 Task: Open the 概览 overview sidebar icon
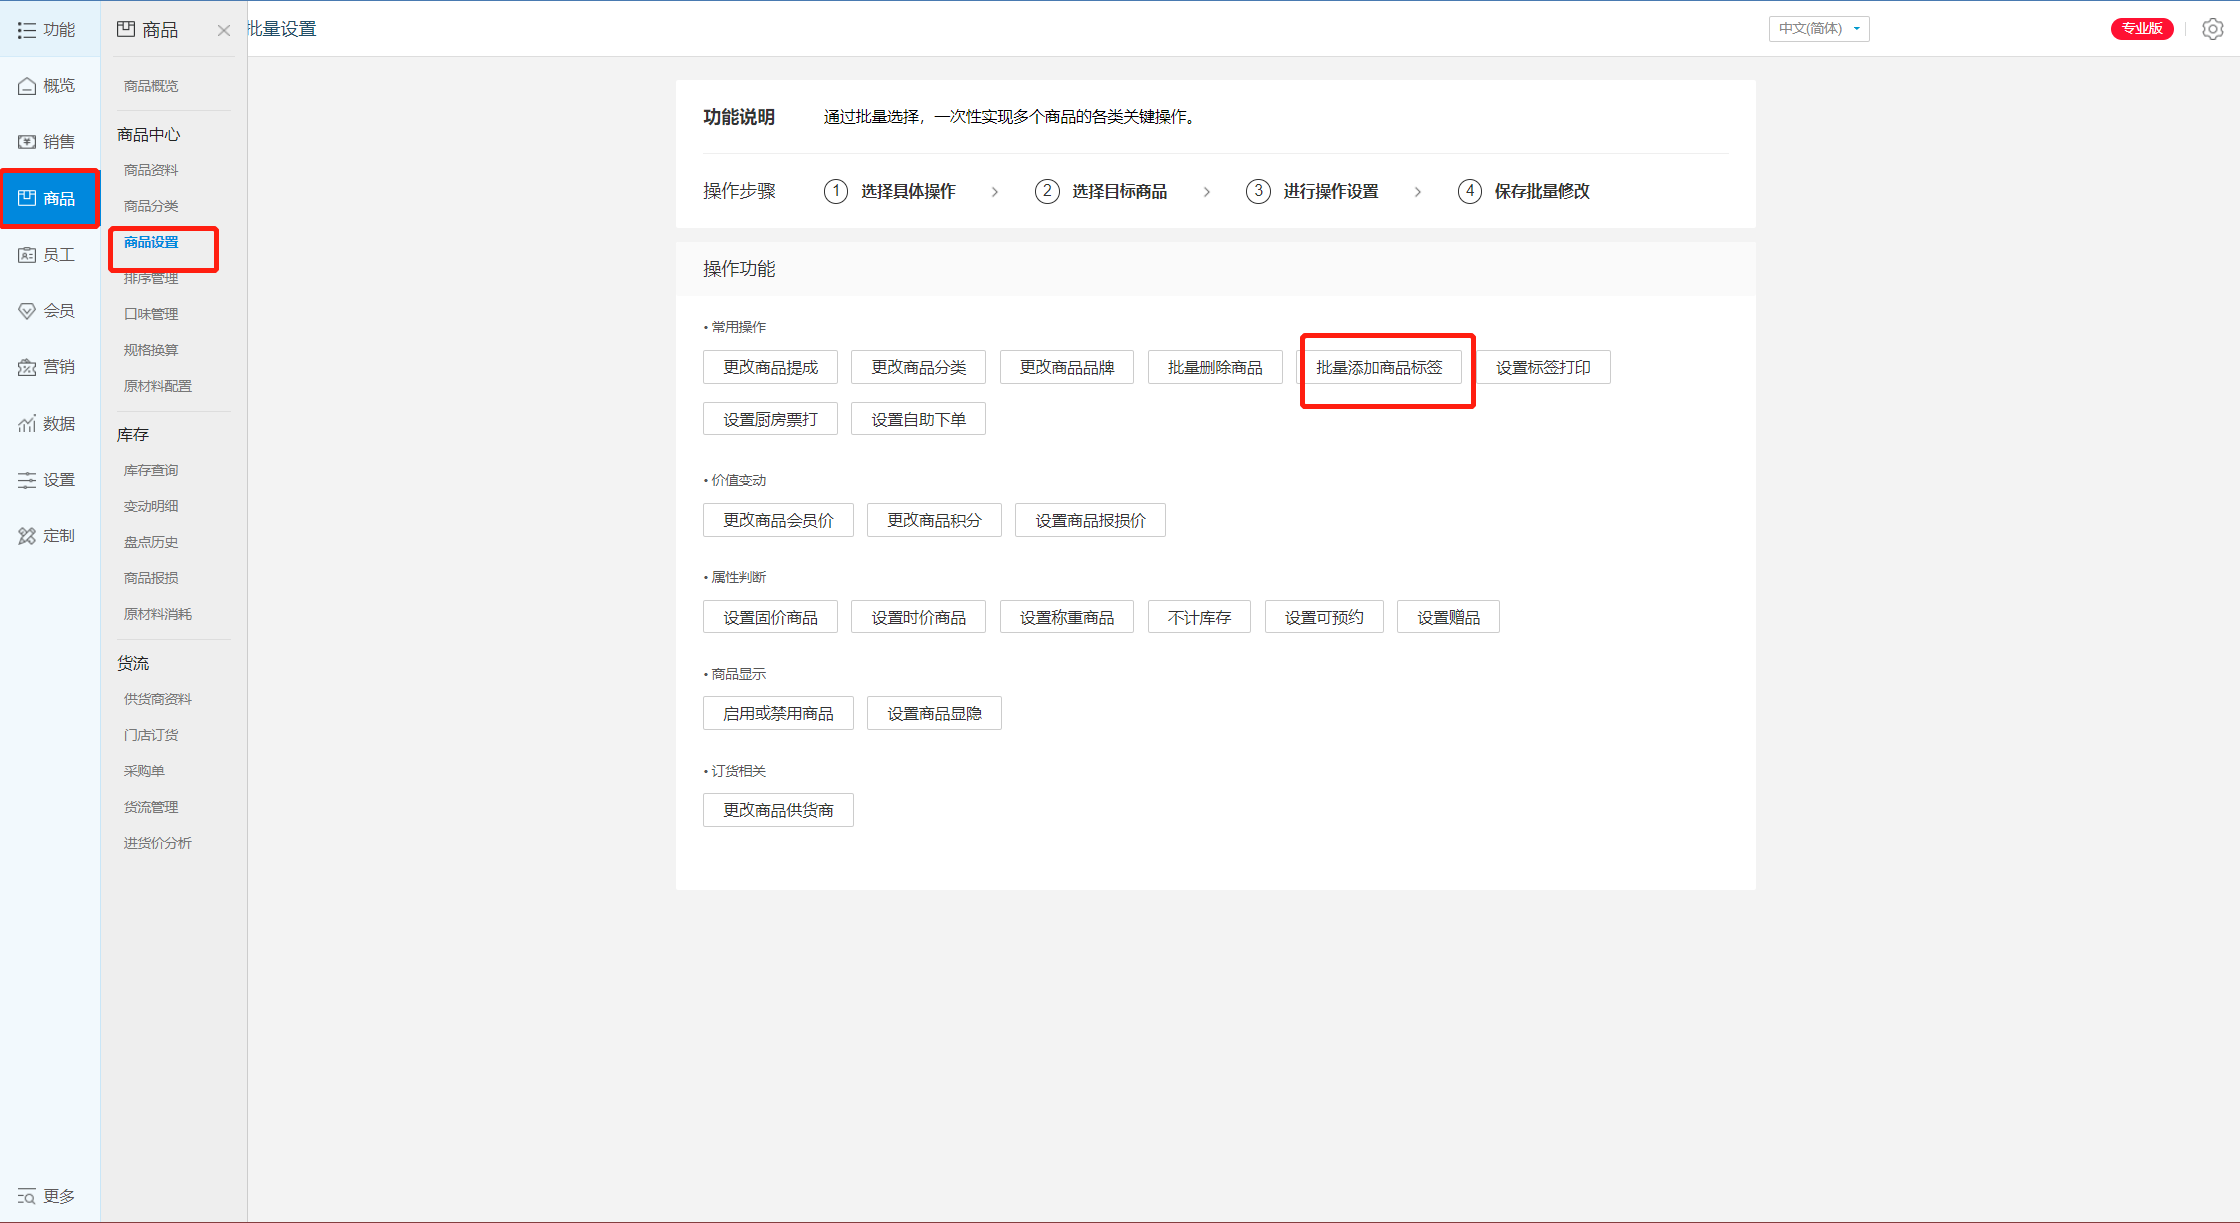(27, 86)
